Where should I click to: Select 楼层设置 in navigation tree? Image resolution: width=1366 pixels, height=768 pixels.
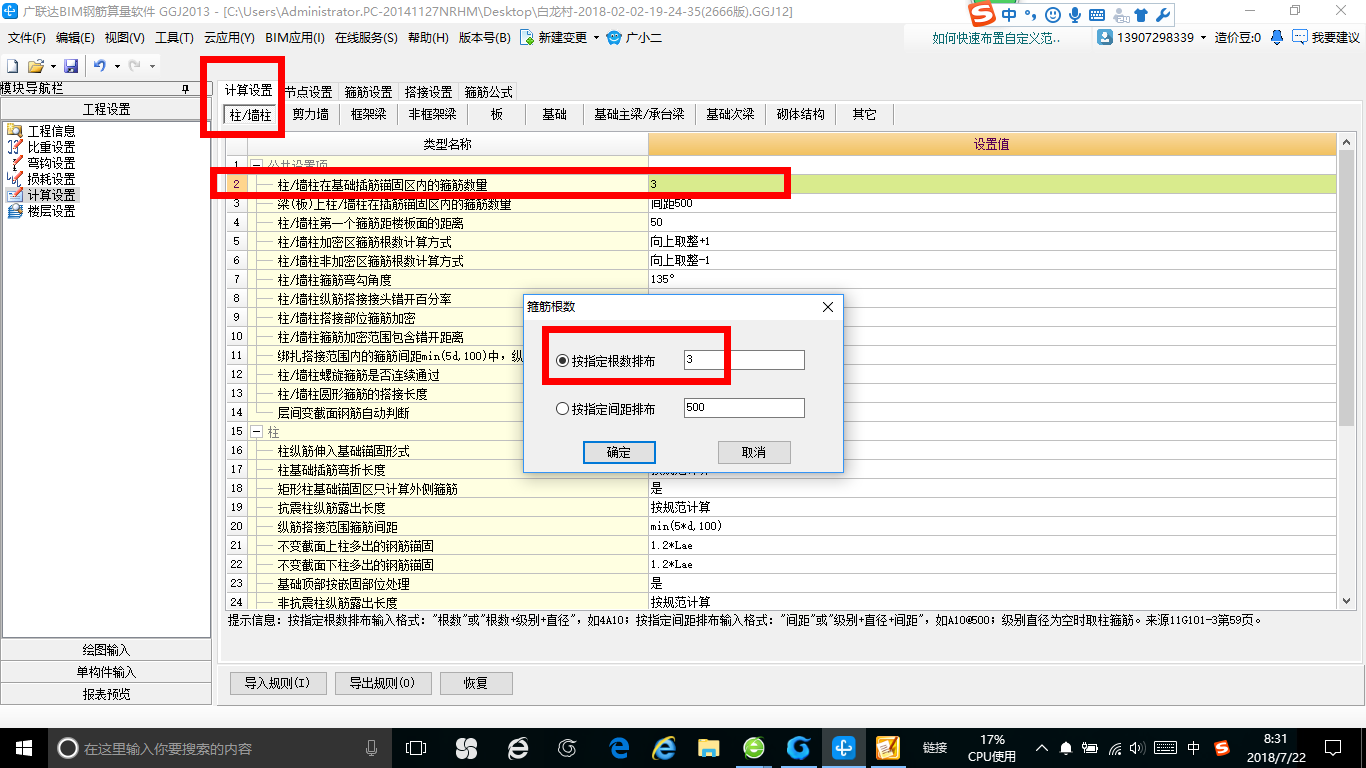click(x=51, y=211)
